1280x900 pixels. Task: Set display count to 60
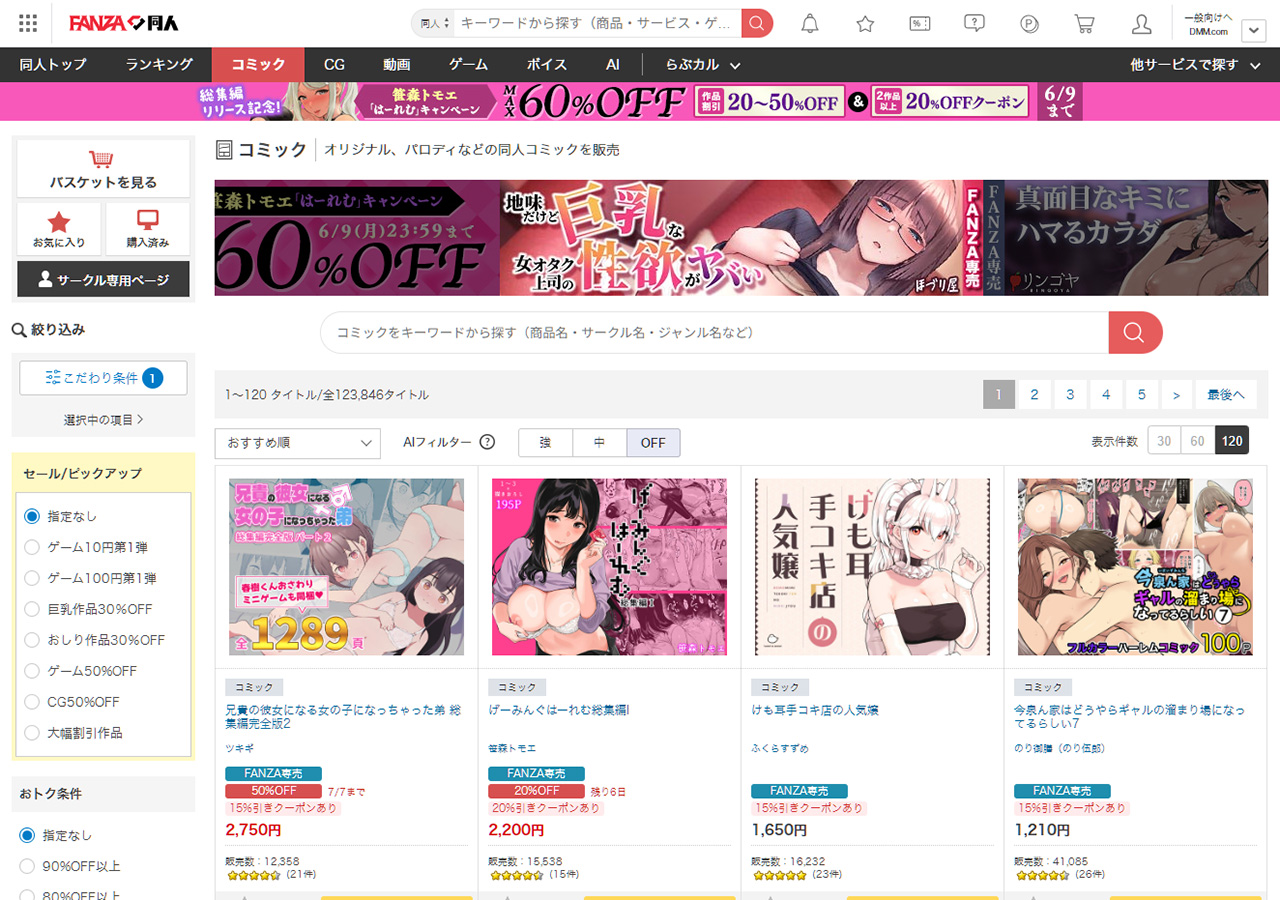click(1197, 441)
